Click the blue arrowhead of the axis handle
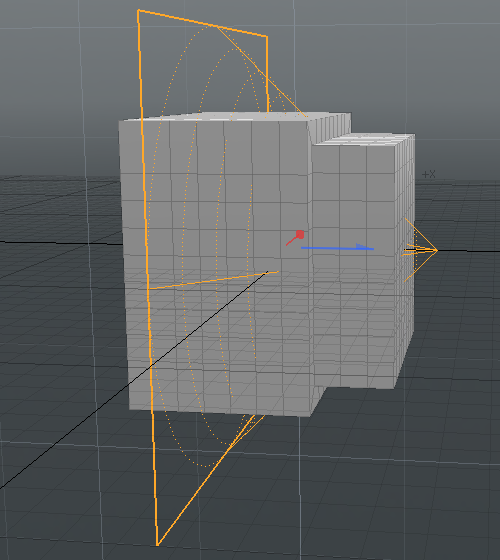 pyautogui.click(x=364, y=247)
